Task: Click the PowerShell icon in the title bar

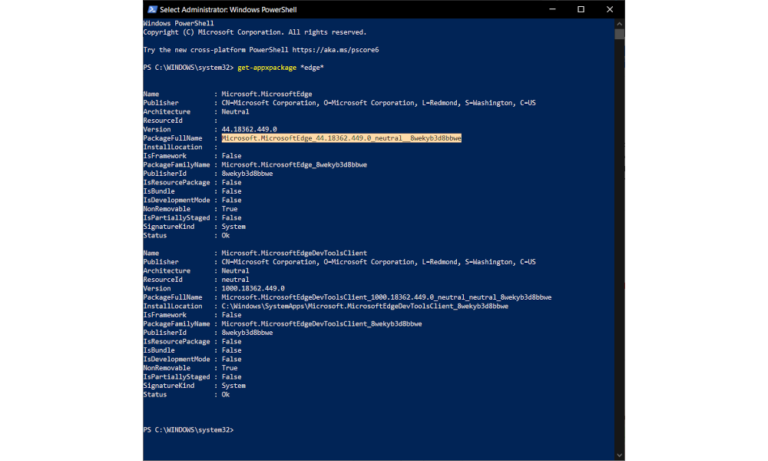Action: tap(152, 9)
